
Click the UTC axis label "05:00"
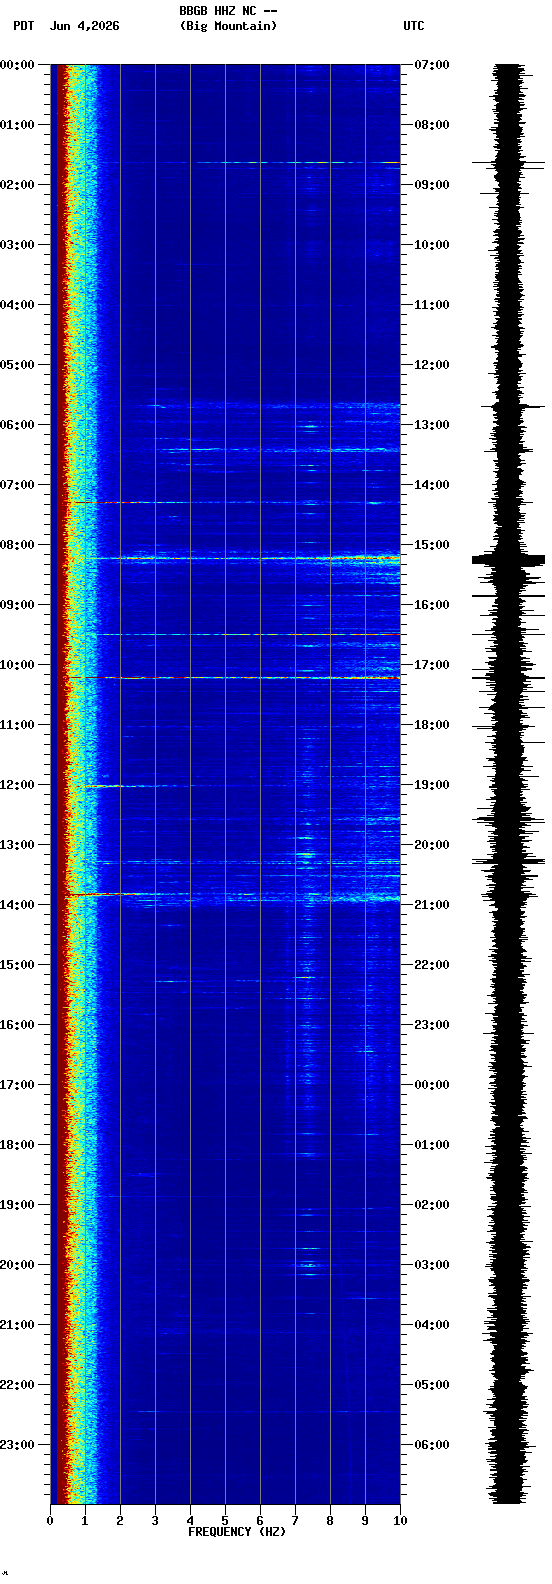431,1385
